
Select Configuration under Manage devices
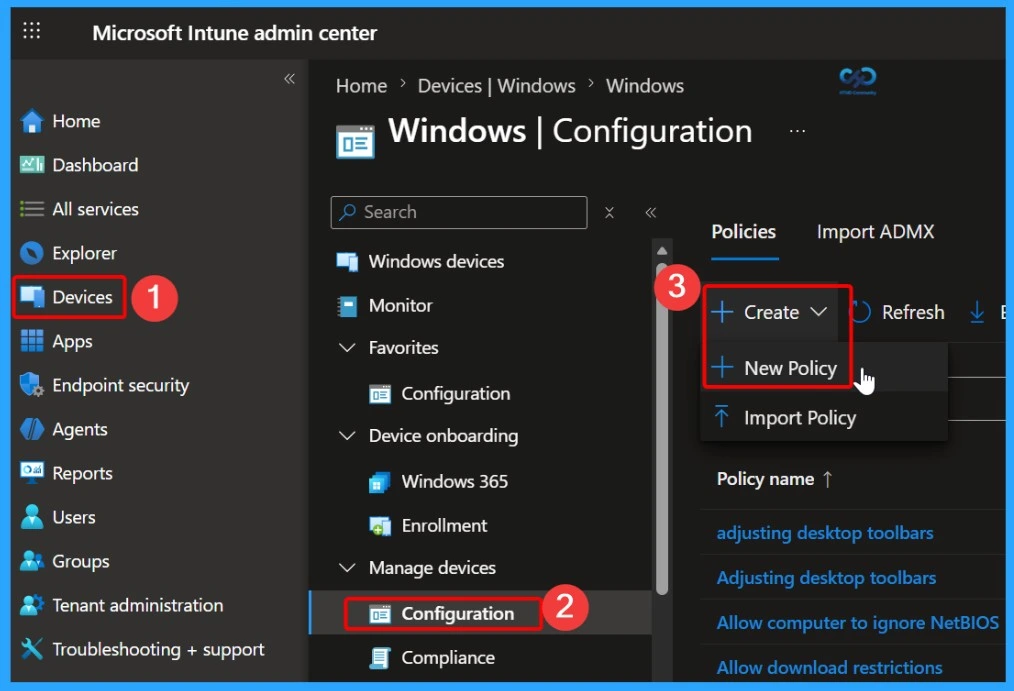point(457,613)
